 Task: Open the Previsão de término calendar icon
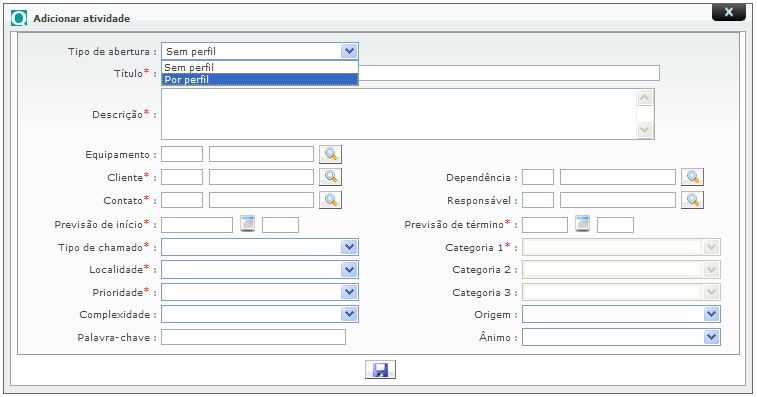[582, 224]
